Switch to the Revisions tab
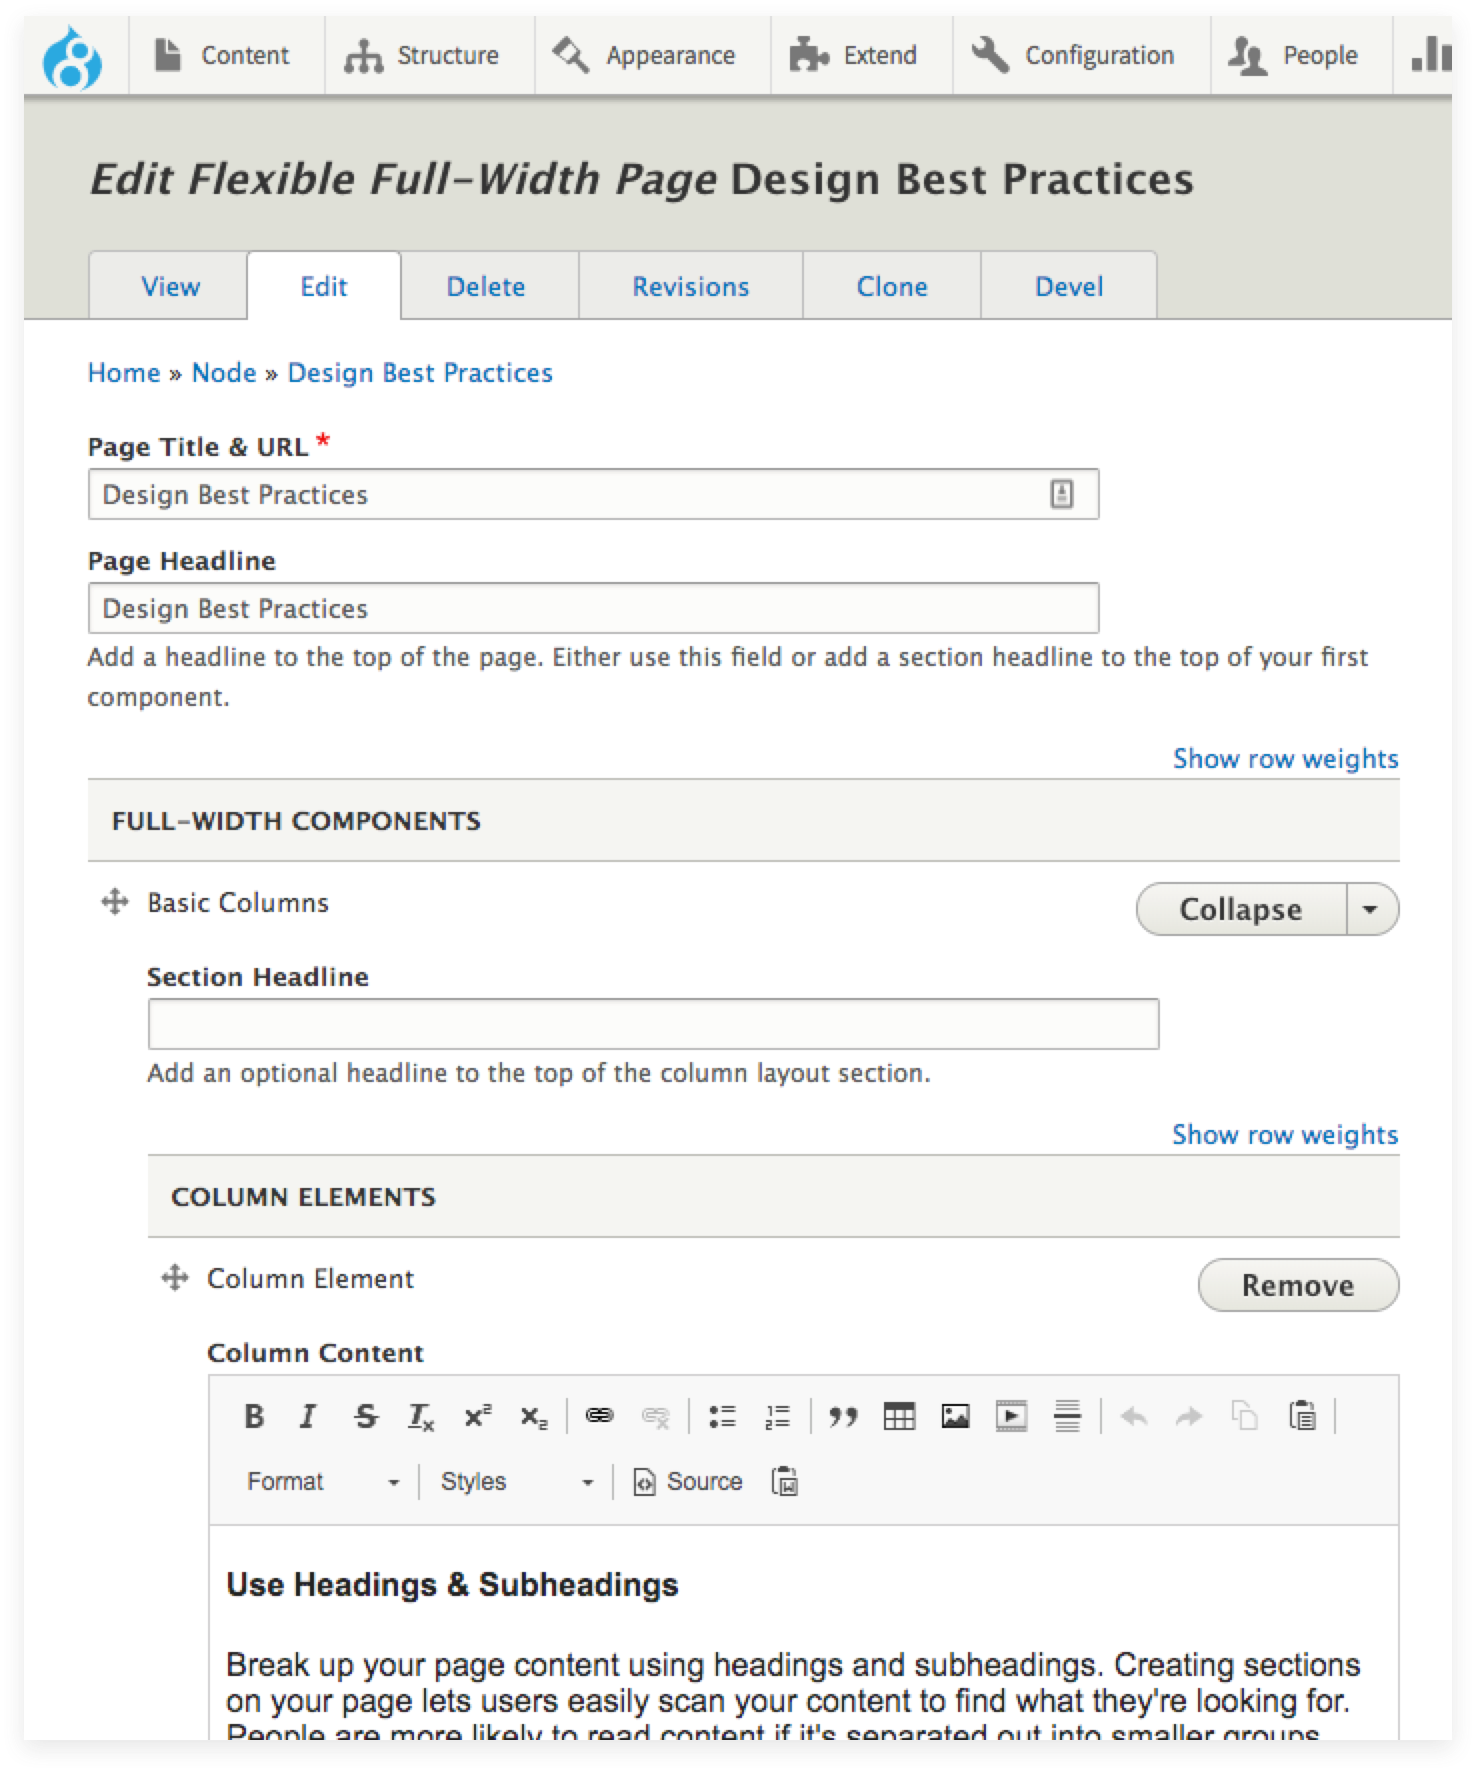1476x1772 pixels. pos(690,287)
